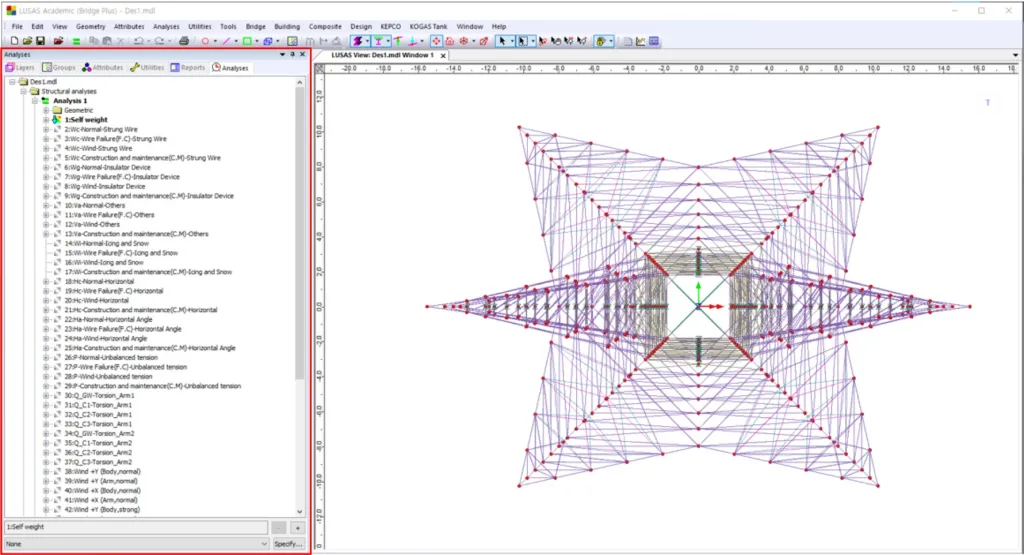This screenshot has height=555, width=1024.
Task: Click the New file toolbar icon
Action: pyautogui.click(x=13, y=41)
